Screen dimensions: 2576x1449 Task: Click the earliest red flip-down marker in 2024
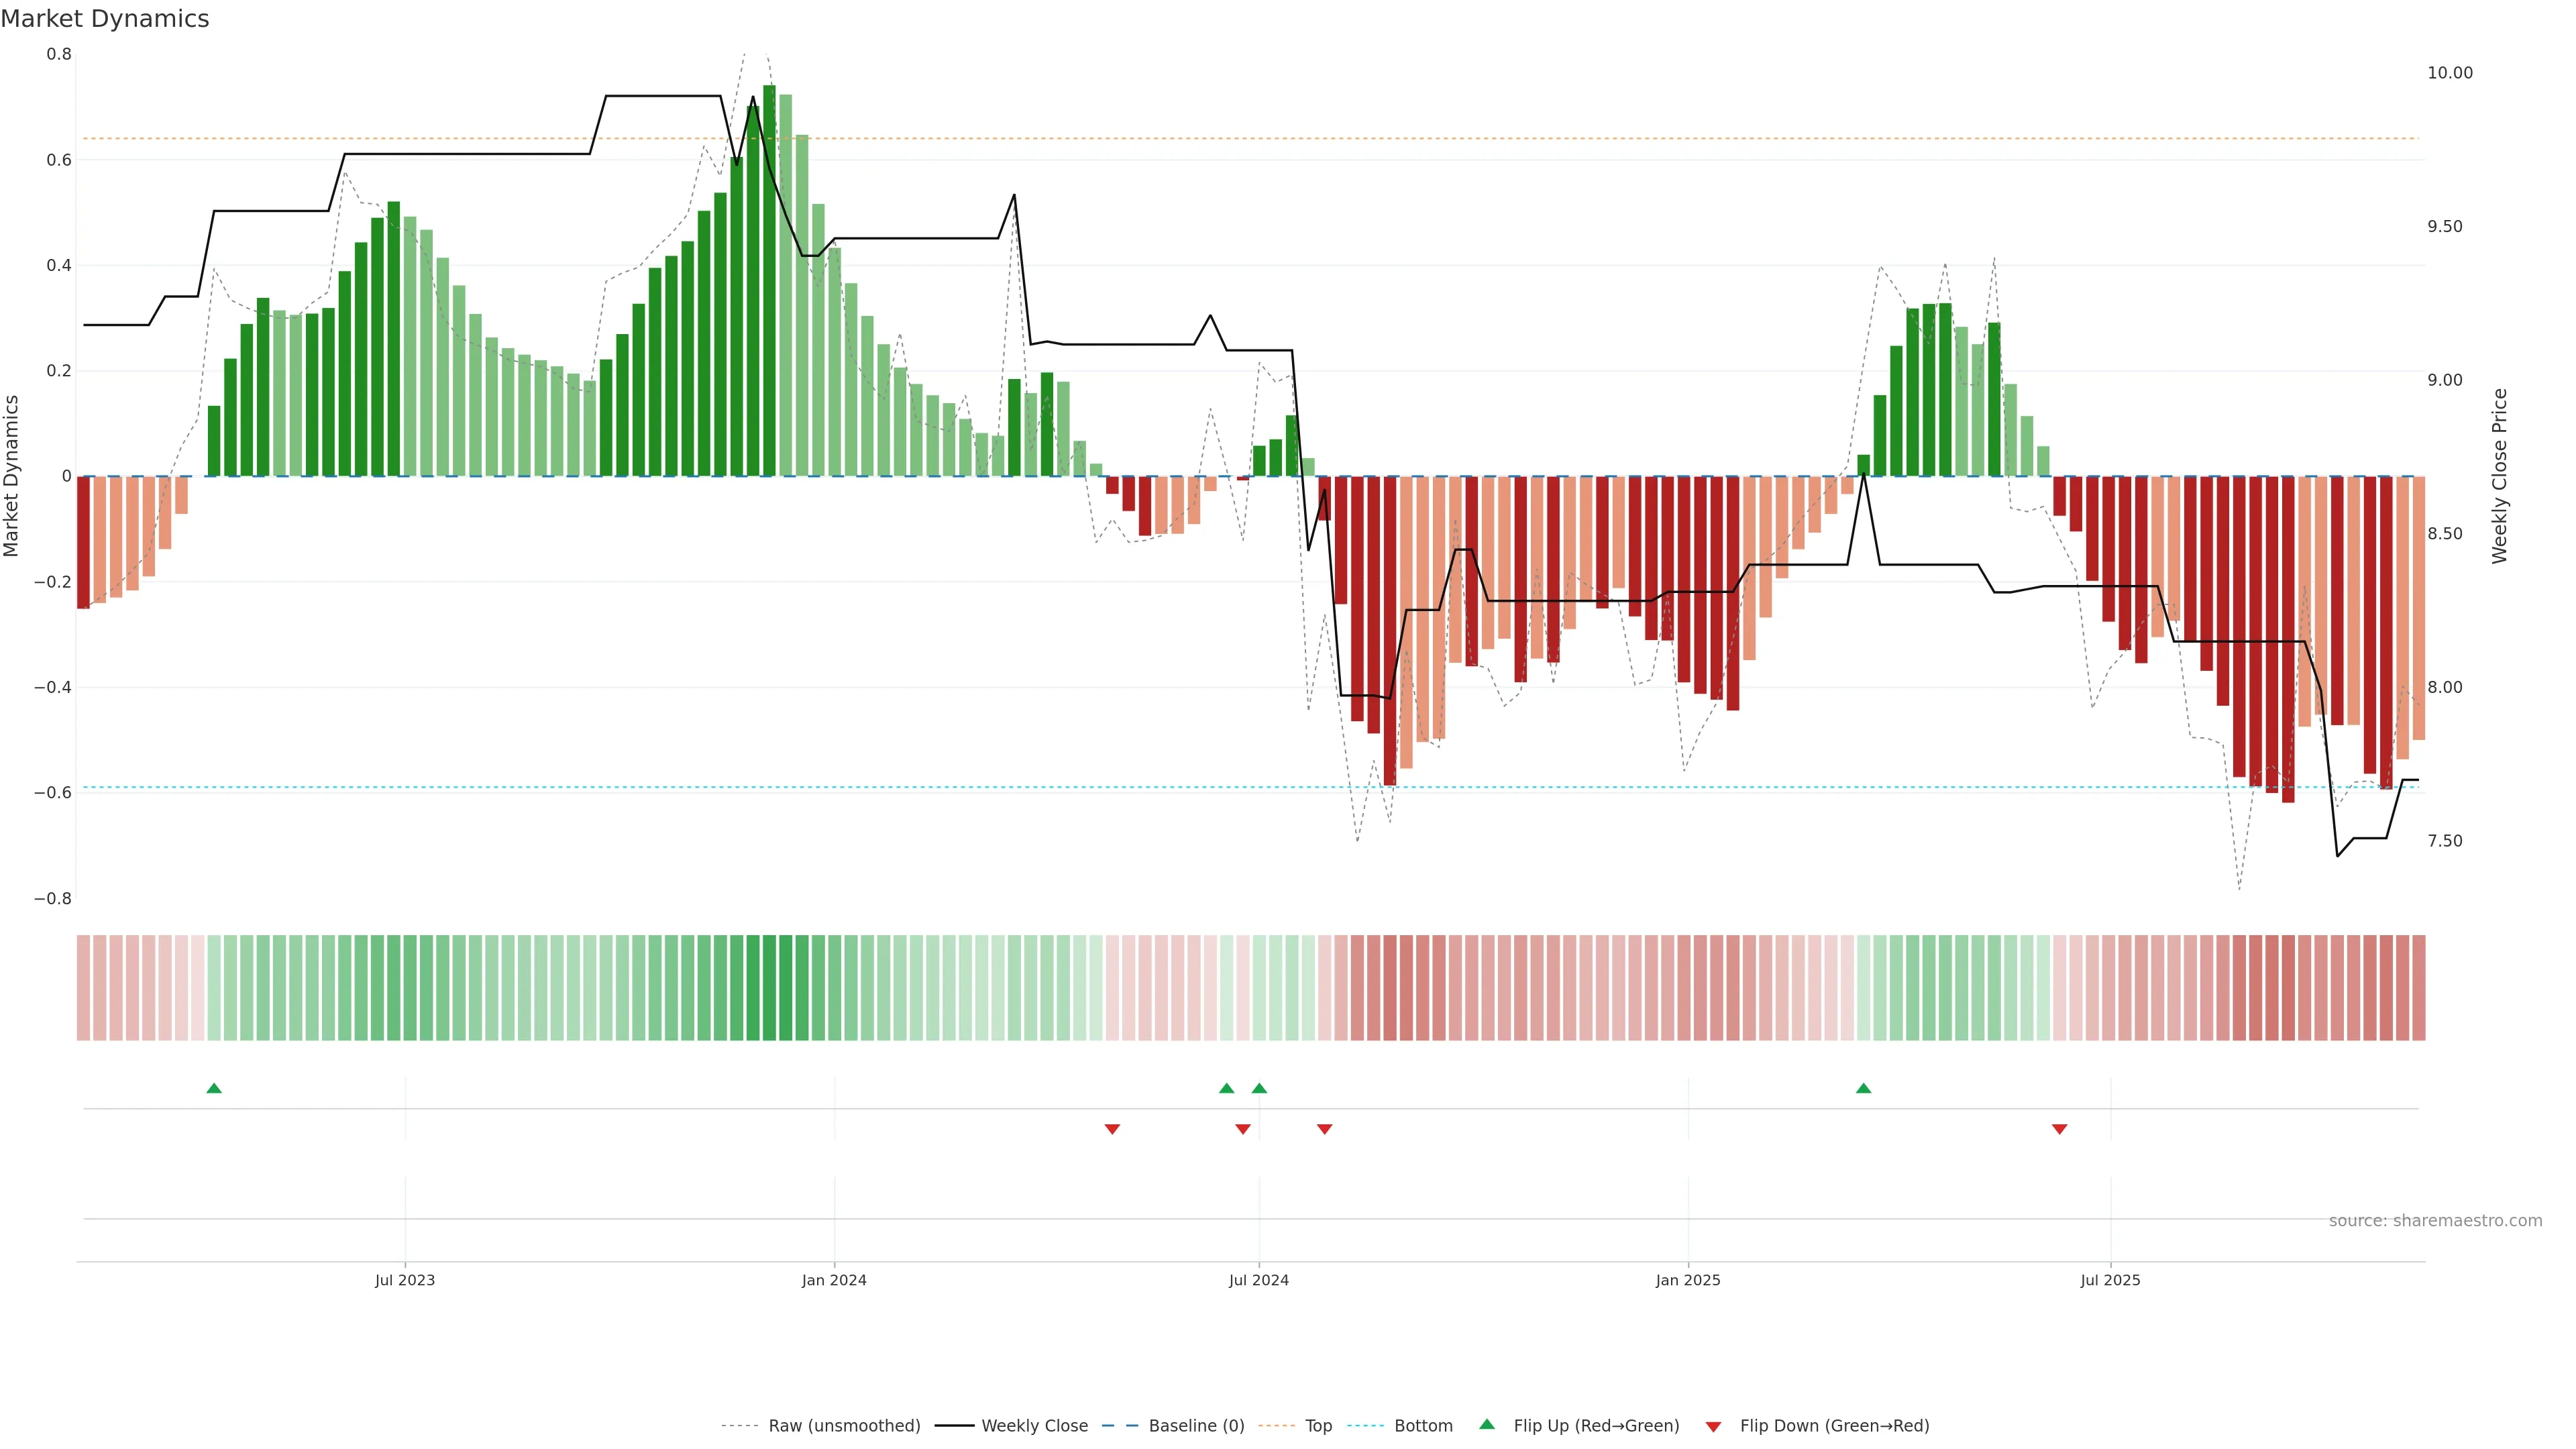pyautogui.click(x=1112, y=1129)
